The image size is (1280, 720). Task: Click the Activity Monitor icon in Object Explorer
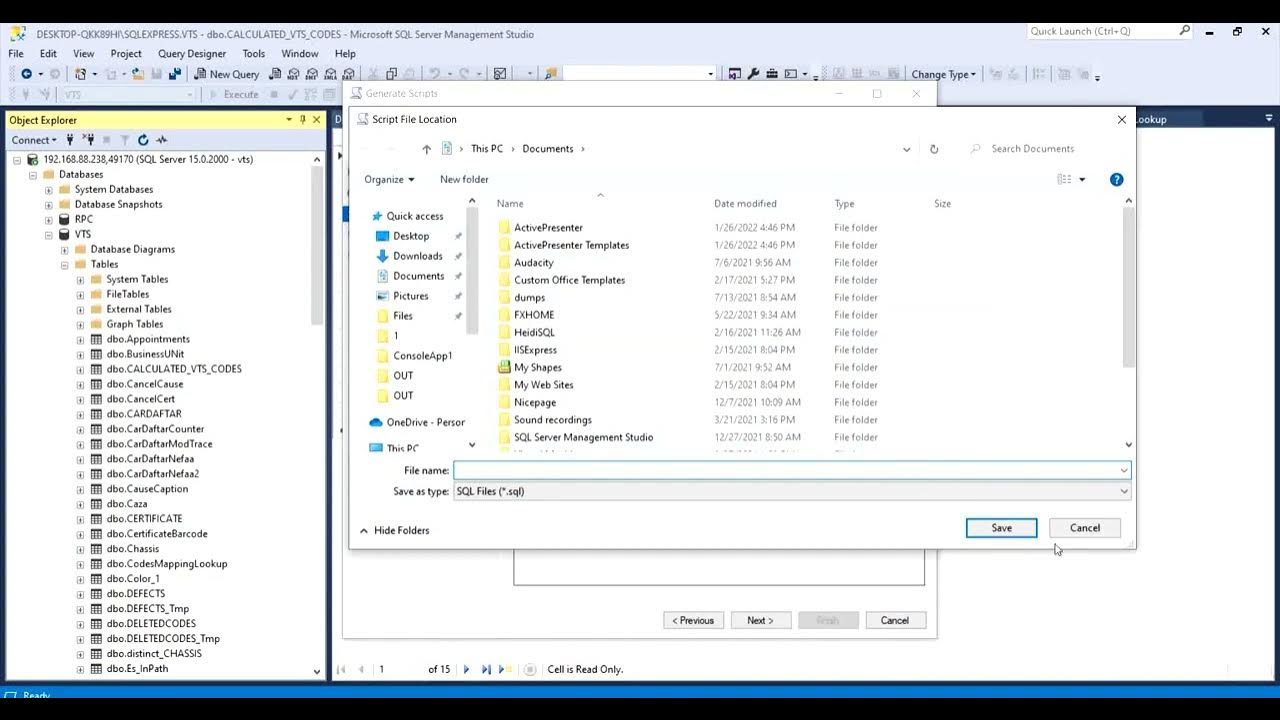point(162,140)
